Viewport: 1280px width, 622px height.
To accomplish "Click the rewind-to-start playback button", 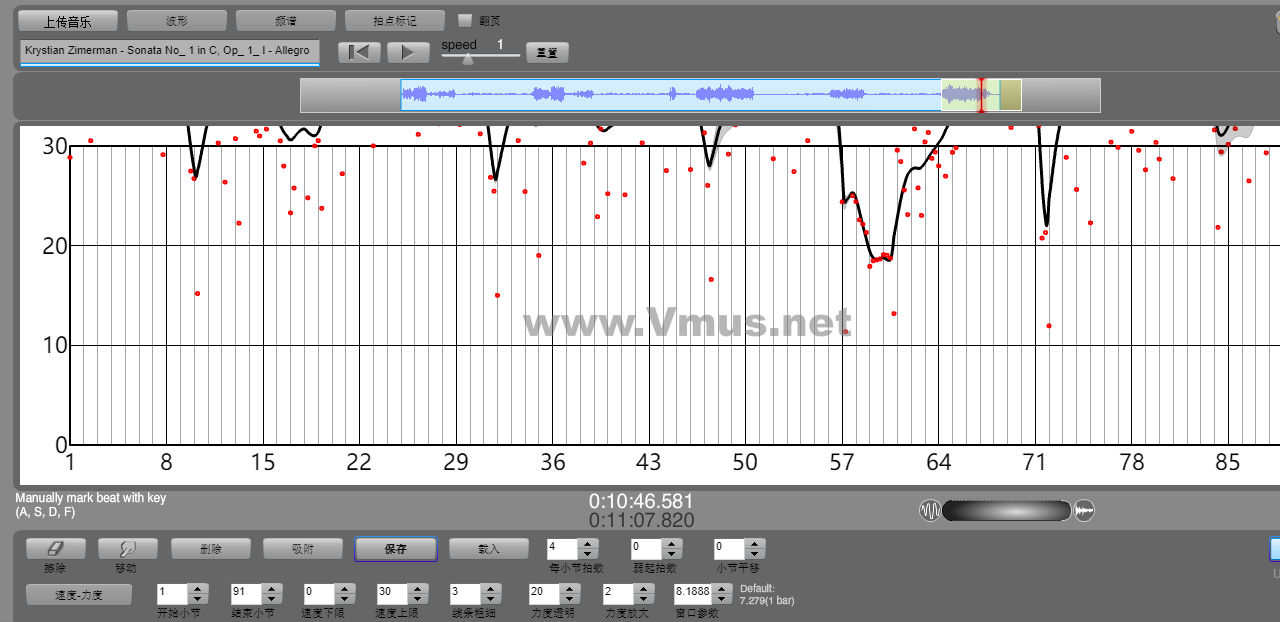I will 359,53.
